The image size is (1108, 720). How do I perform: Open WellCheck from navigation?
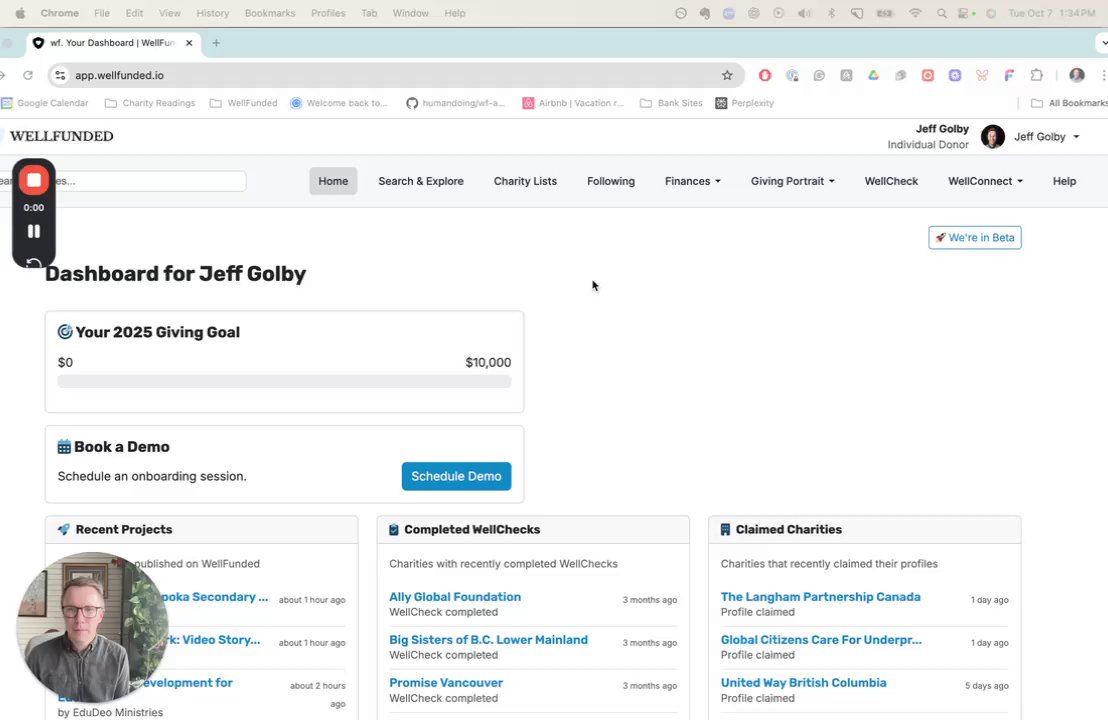891,181
